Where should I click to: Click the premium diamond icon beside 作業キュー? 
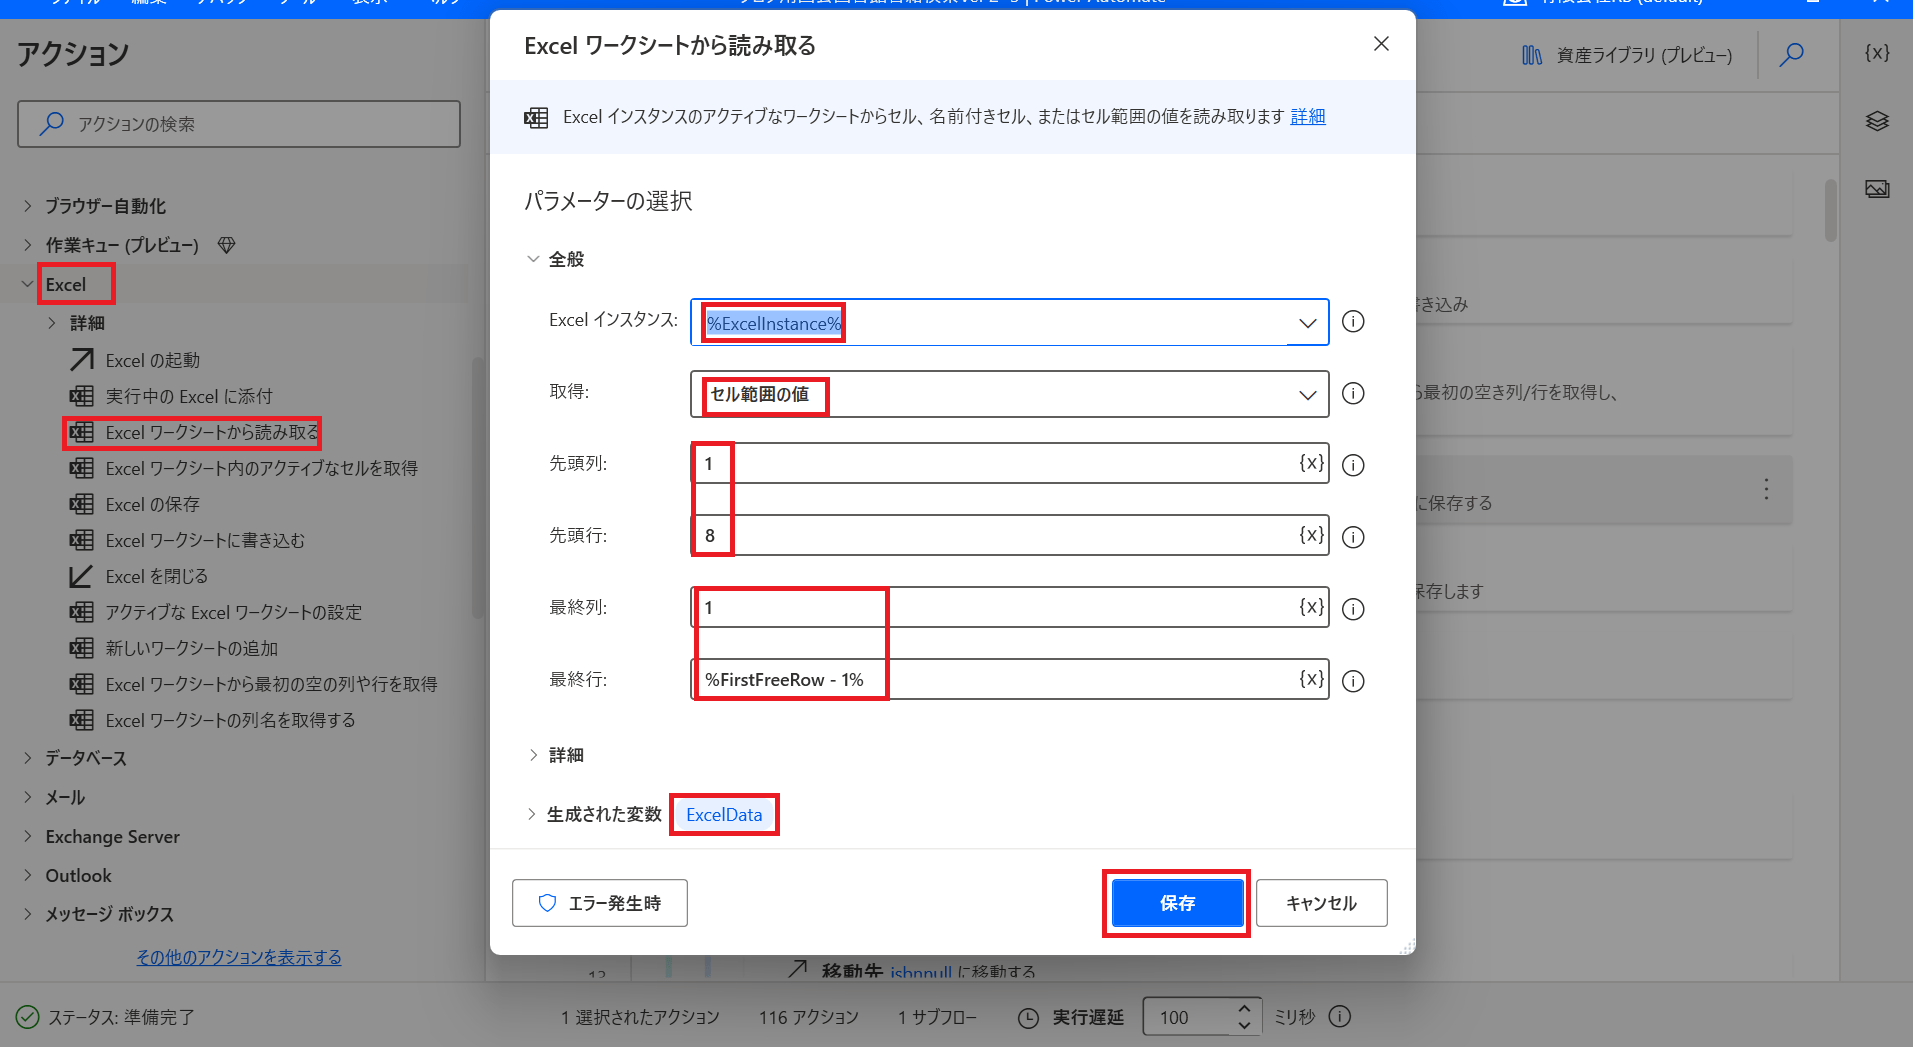coord(227,245)
